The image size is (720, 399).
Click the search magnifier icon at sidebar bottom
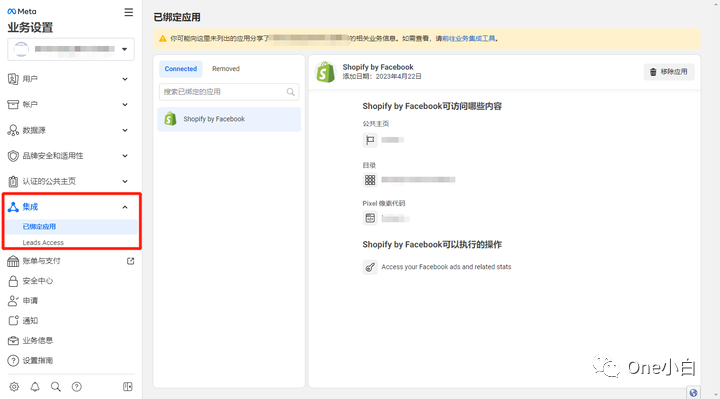(56, 387)
